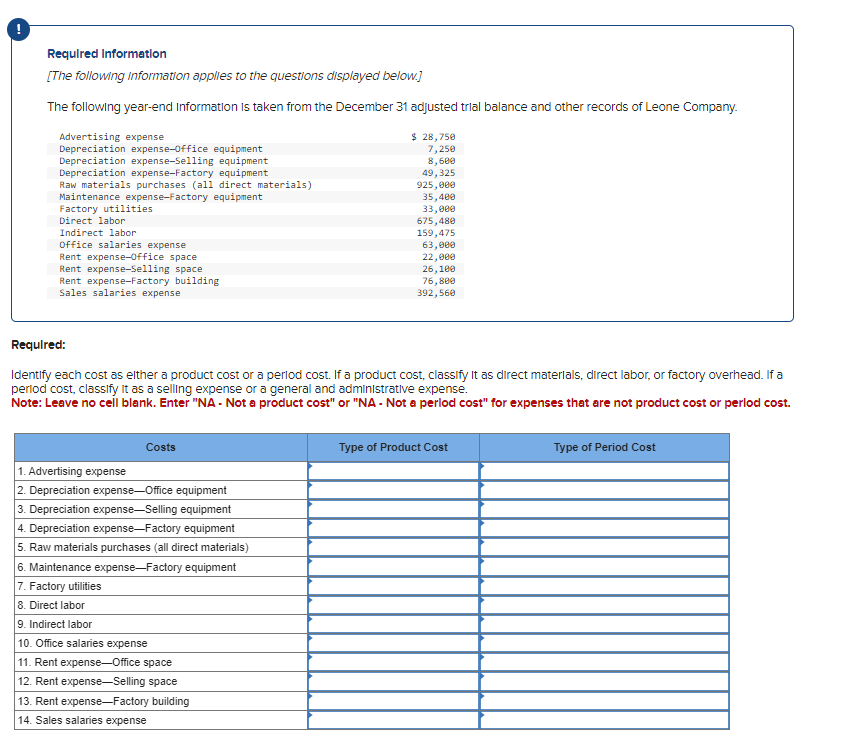858x753 pixels.
Task: Click the Type of Product Cost header
Action: pyautogui.click(x=393, y=447)
